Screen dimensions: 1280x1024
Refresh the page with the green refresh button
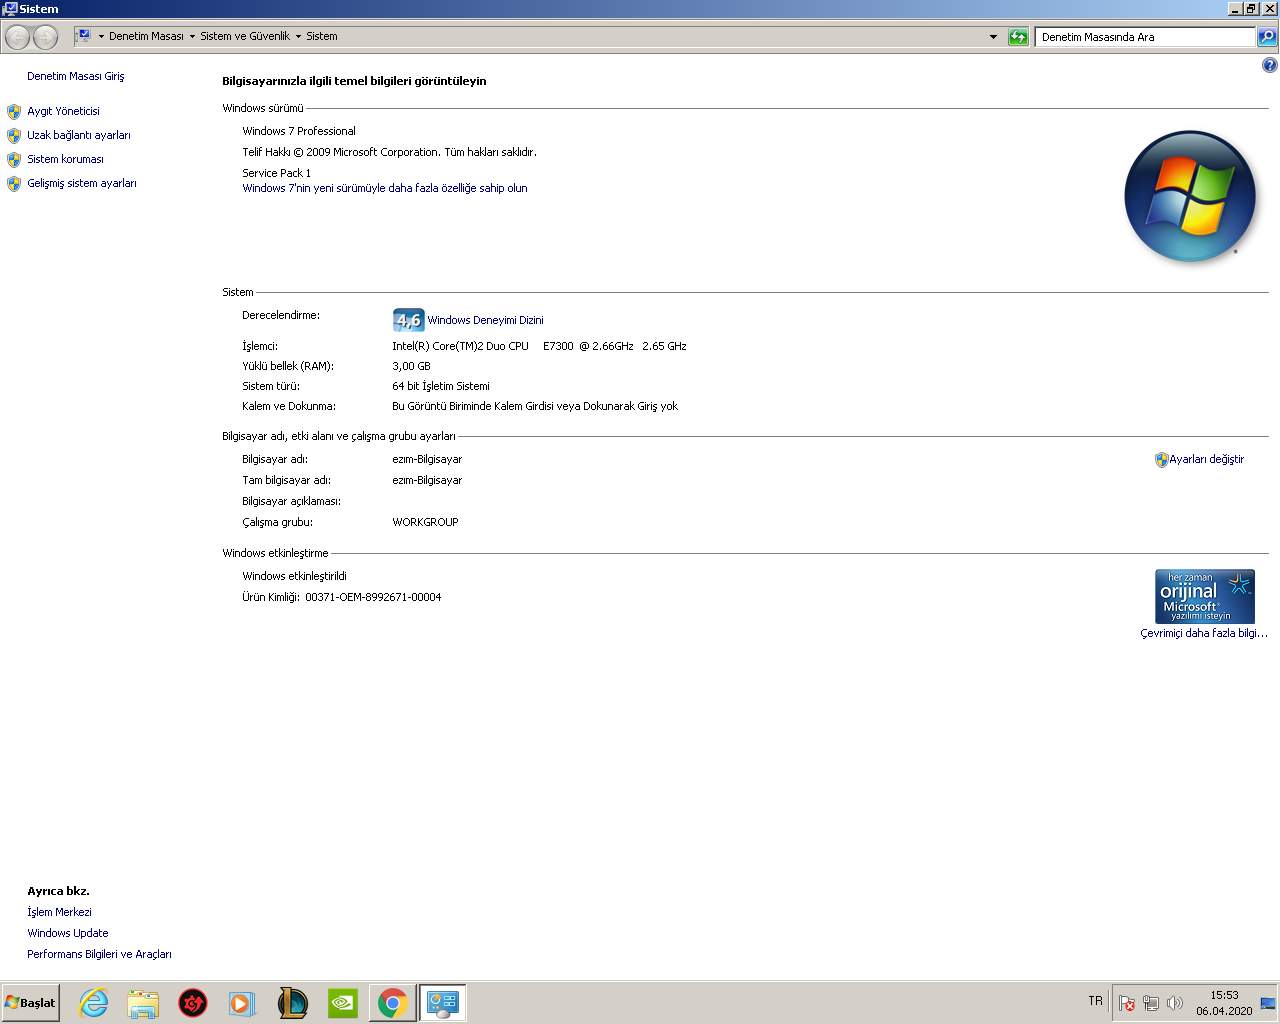[1018, 37]
